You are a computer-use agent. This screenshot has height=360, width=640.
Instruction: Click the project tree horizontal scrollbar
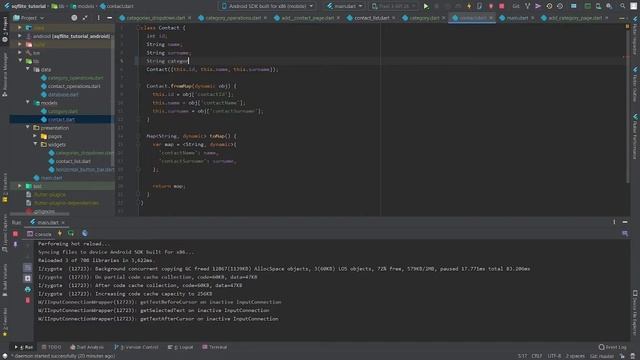pos(40,214)
